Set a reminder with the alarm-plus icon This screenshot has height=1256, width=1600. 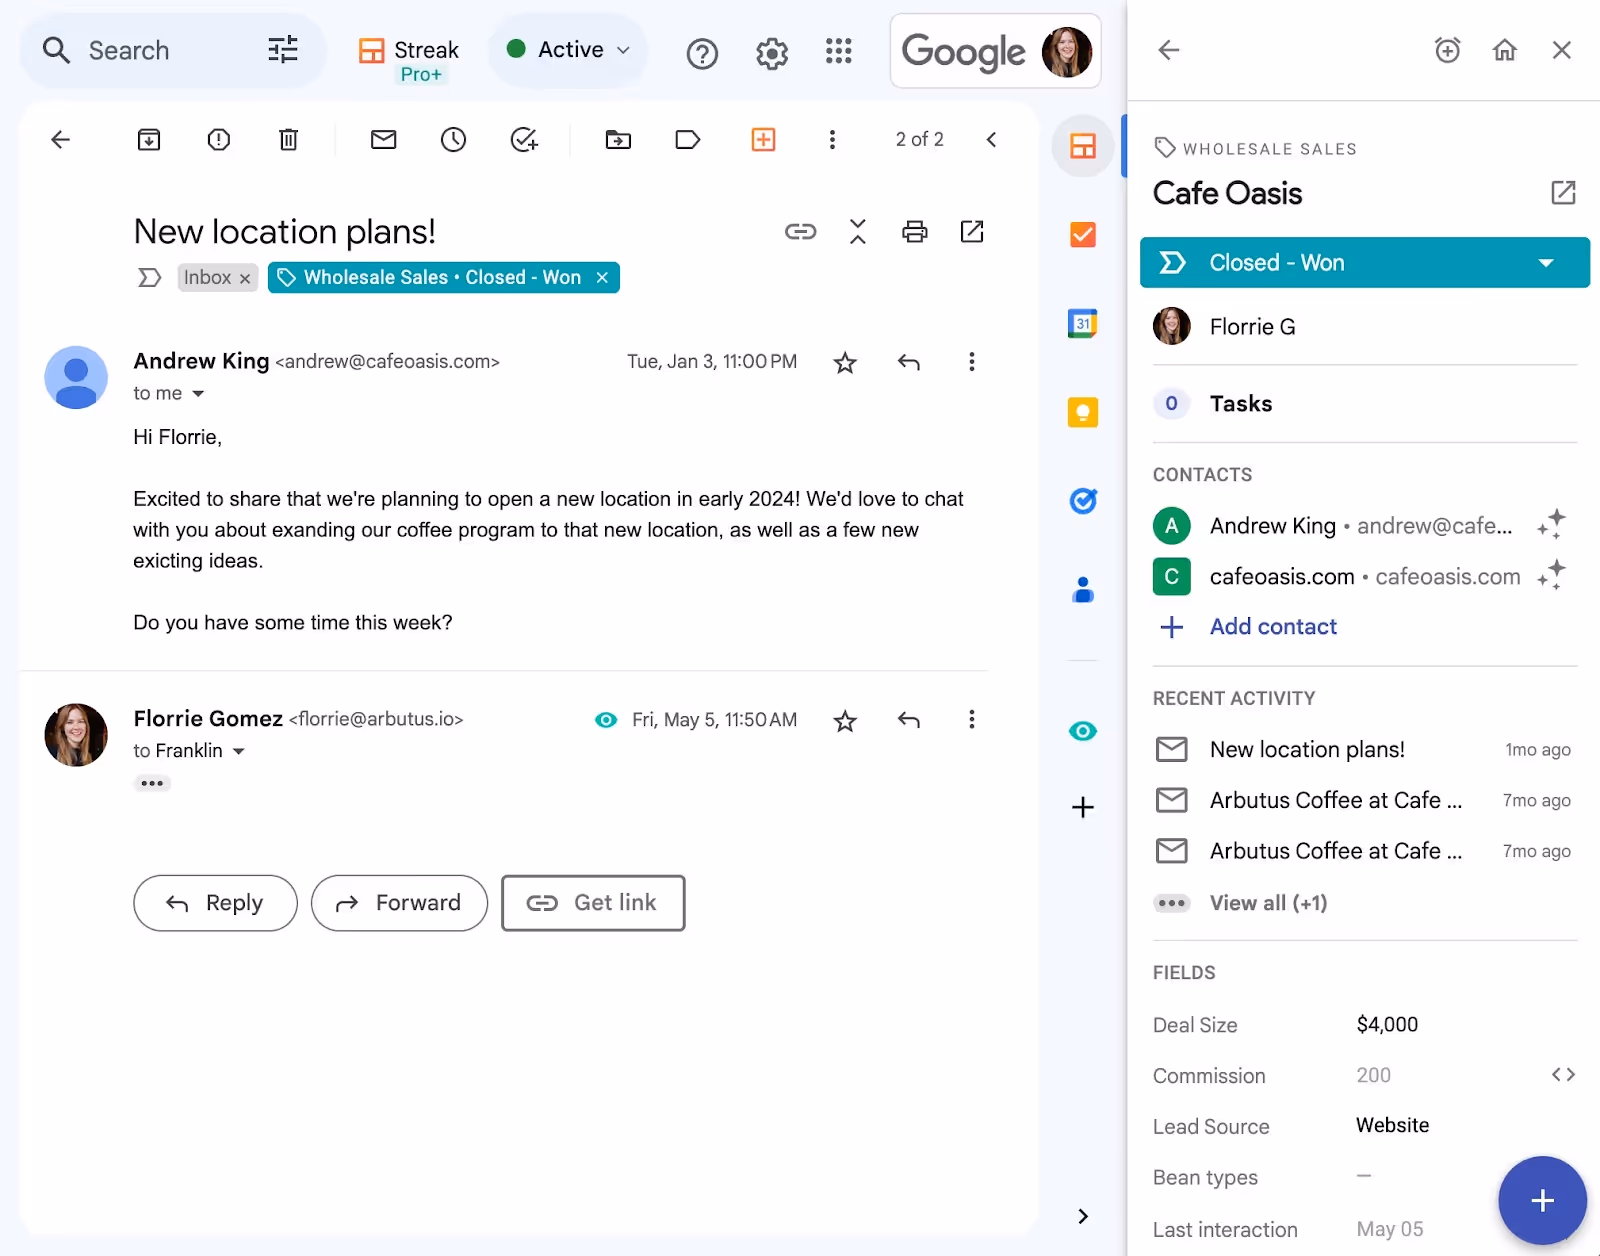coord(1447,50)
